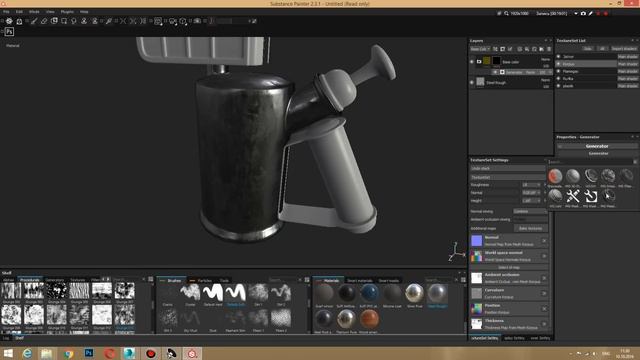Viewport: 640px width, 360px height.
Task: Open the viewport Material mode dropdown
Action: pyautogui.click(x=13, y=46)
